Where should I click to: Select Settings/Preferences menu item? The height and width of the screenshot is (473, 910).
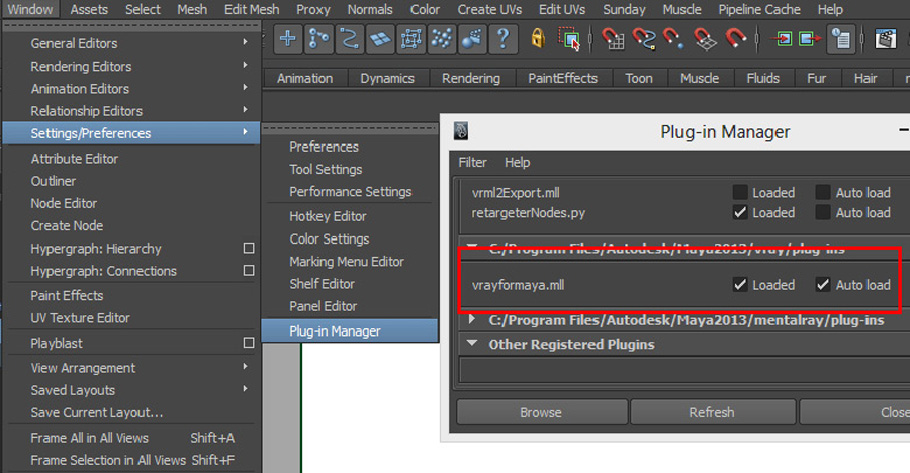[x=131, y=133]
